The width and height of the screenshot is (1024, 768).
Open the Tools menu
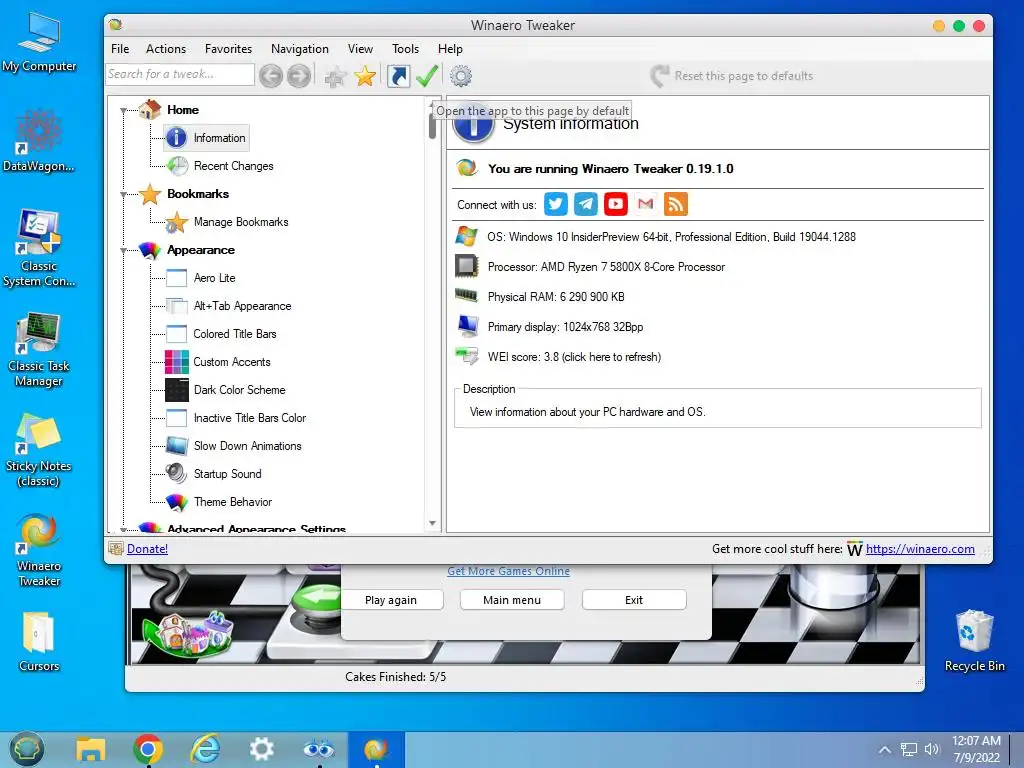click(406, 49)
